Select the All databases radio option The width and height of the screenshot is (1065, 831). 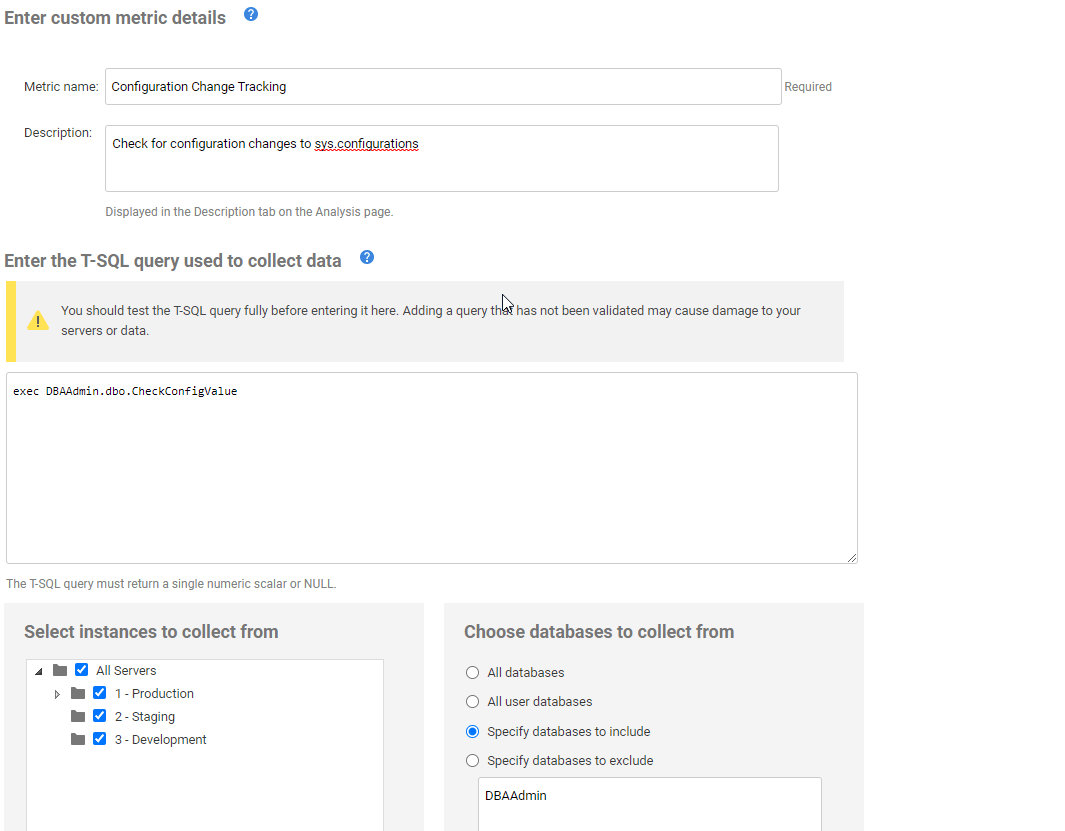[x=473, y=673]
